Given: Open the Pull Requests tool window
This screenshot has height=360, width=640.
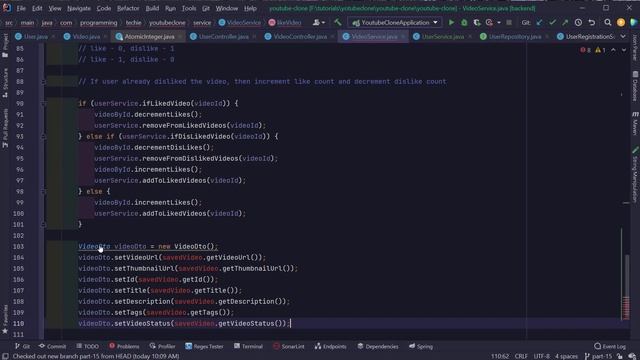Looking at the screenshot, I should click(x=5, y=128).
